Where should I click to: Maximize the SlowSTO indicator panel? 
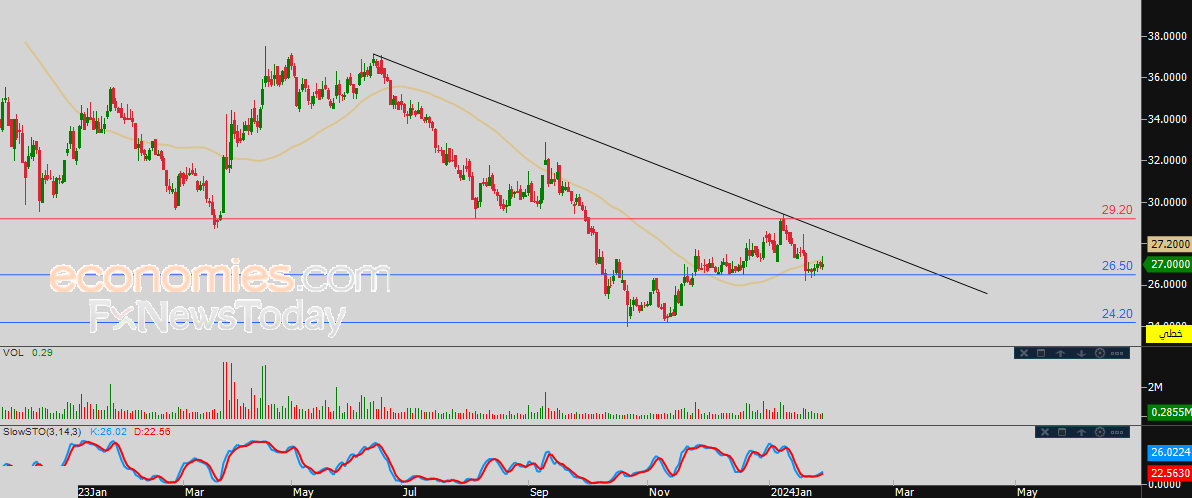click(x=1063, y=432)
